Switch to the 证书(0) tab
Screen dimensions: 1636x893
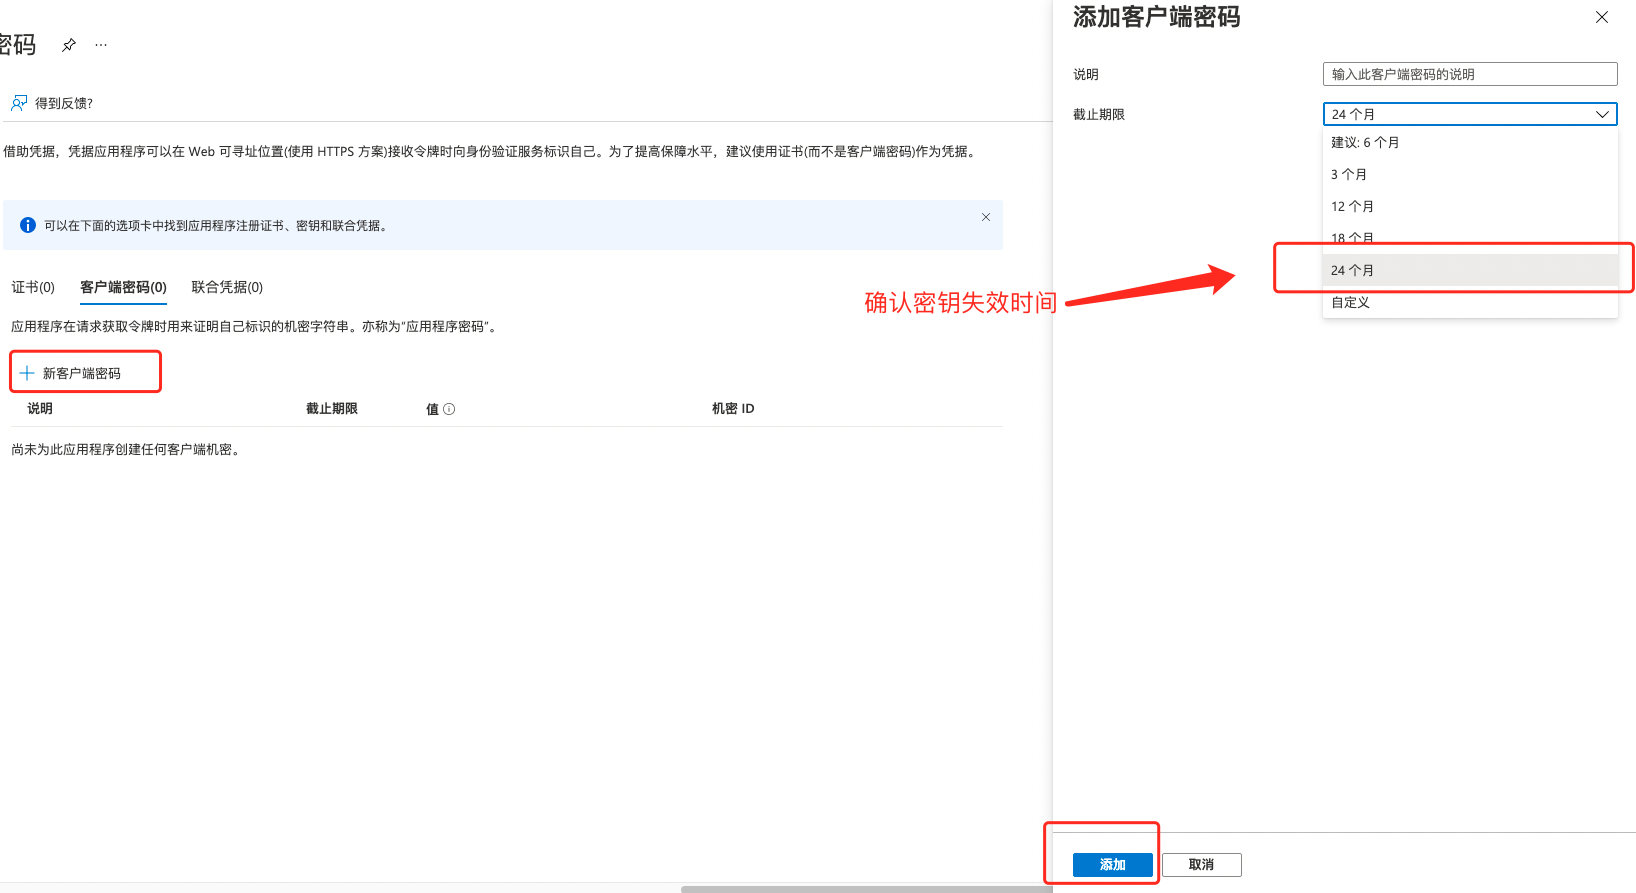[x=33, y=287]
